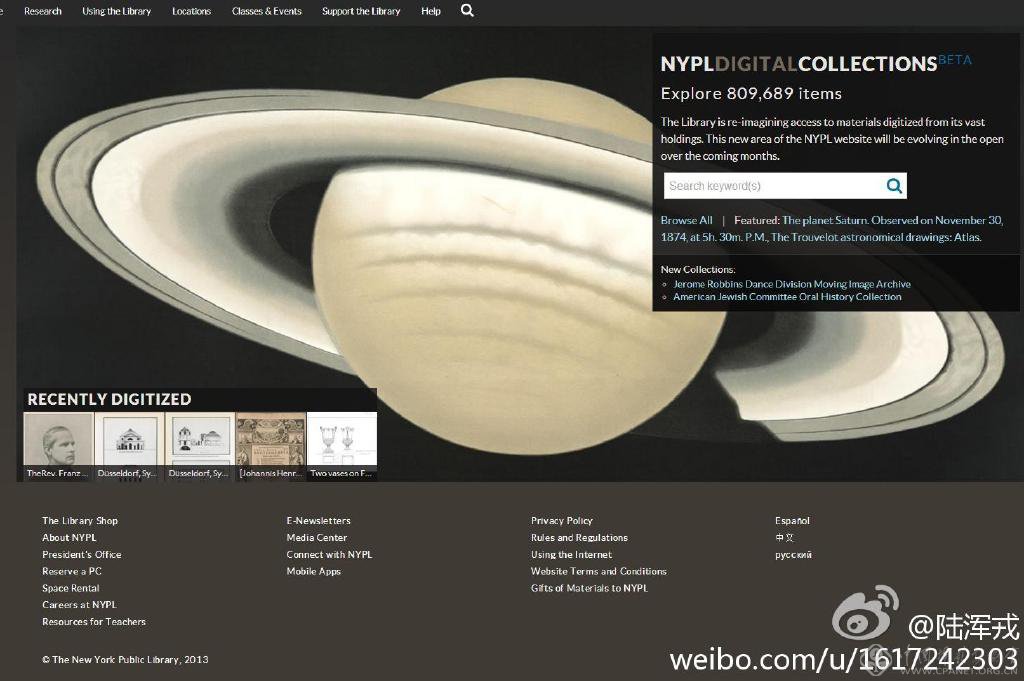Open the Classes & Events menu
The image size is (1024, 681).
[266, 11]
